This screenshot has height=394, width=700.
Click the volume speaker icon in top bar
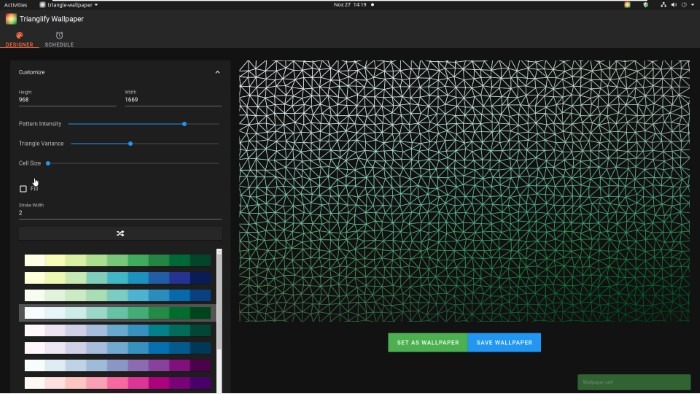click(674, 4)
